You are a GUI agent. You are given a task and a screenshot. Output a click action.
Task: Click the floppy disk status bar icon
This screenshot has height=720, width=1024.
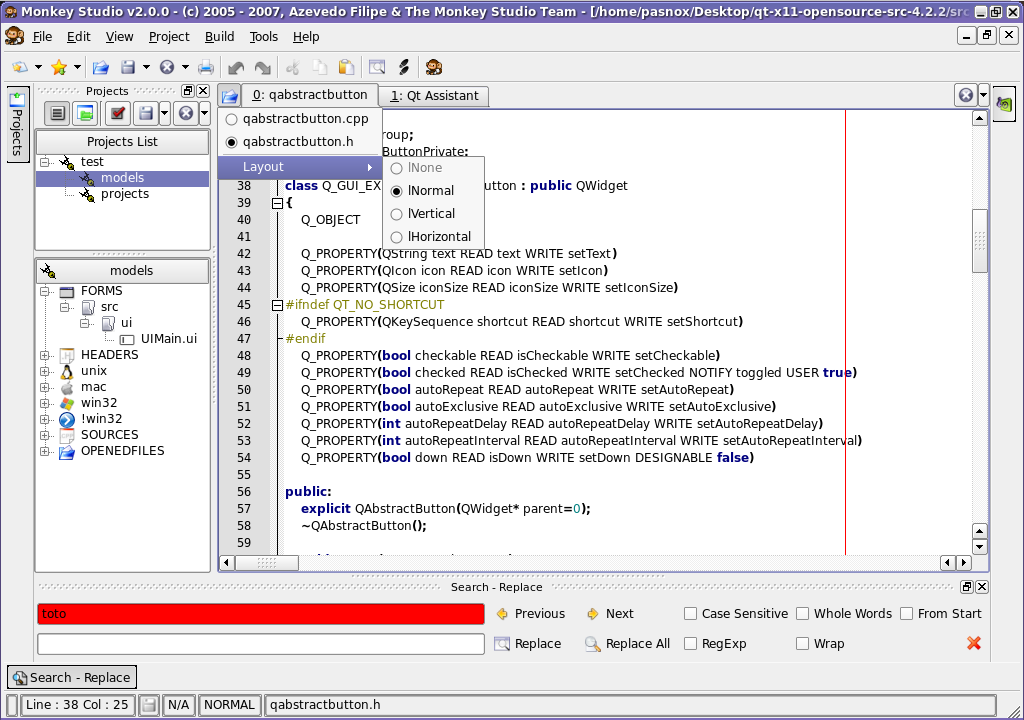tap(149, 705)
